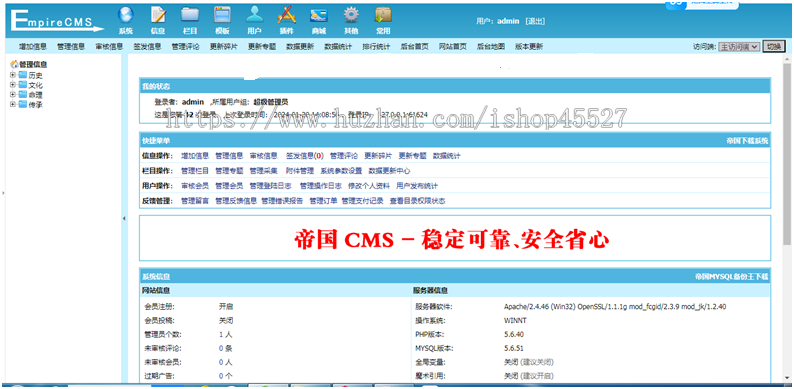Viewport: 794px width, 389px height.
Task: Open 附件管理 in the quick menu
Action: [300, 171]
